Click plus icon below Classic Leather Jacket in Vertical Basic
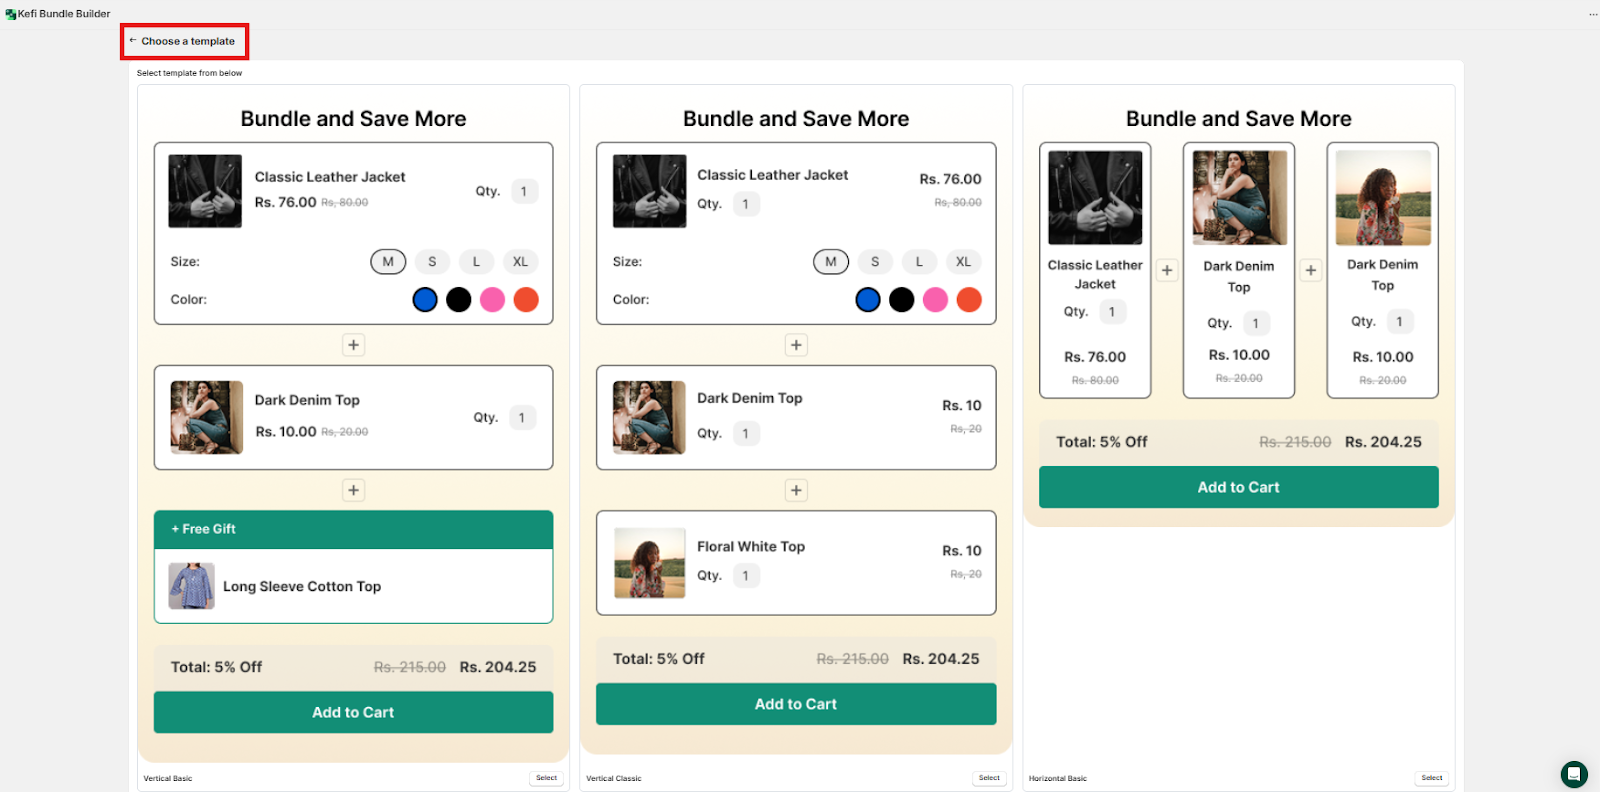The height and width of the screenshot is (792, 1600). [353, 345]
